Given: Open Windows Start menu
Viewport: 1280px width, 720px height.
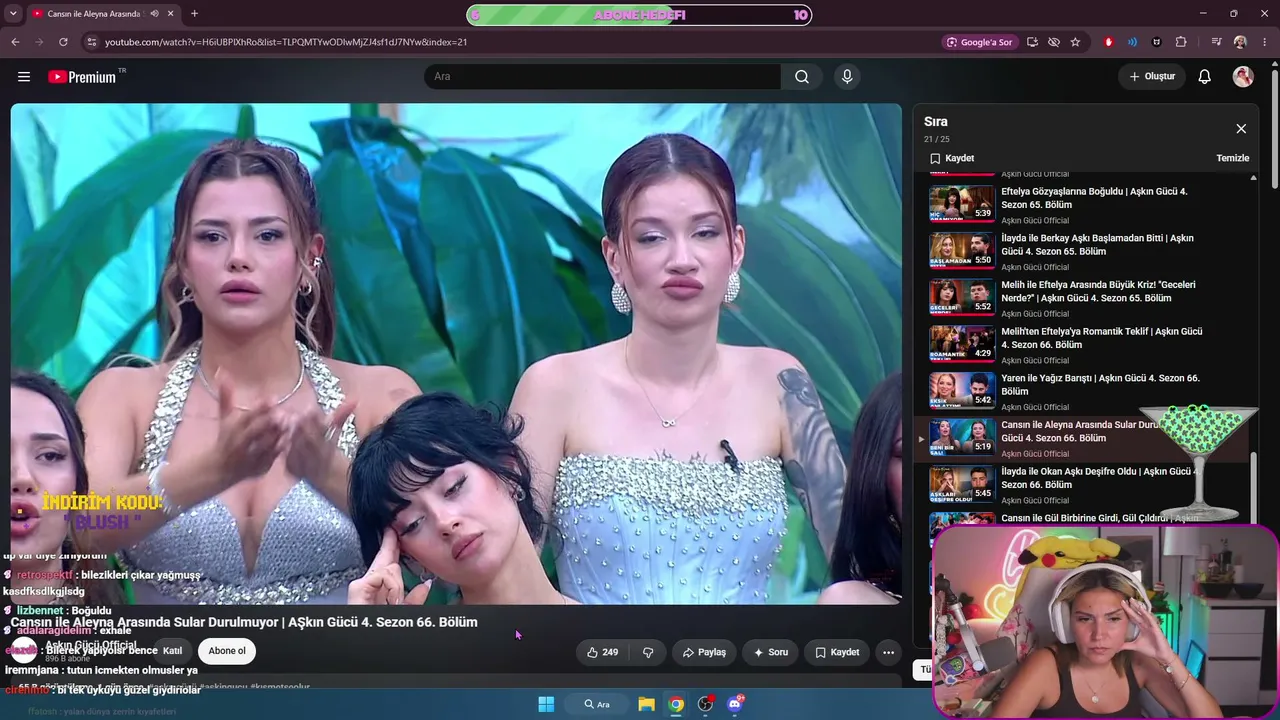Looking at the screenshot, I should [546, 704].
